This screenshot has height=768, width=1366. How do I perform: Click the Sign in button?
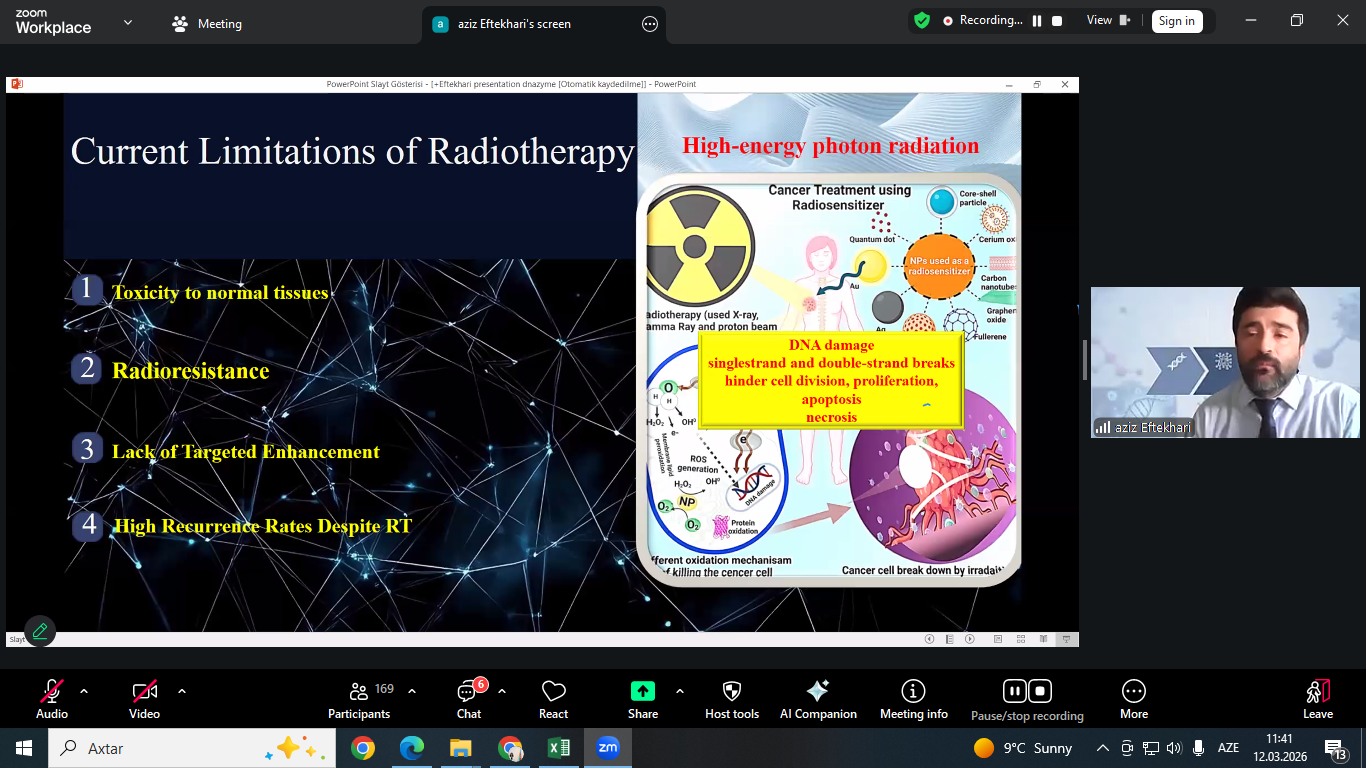click(1176, 21)
